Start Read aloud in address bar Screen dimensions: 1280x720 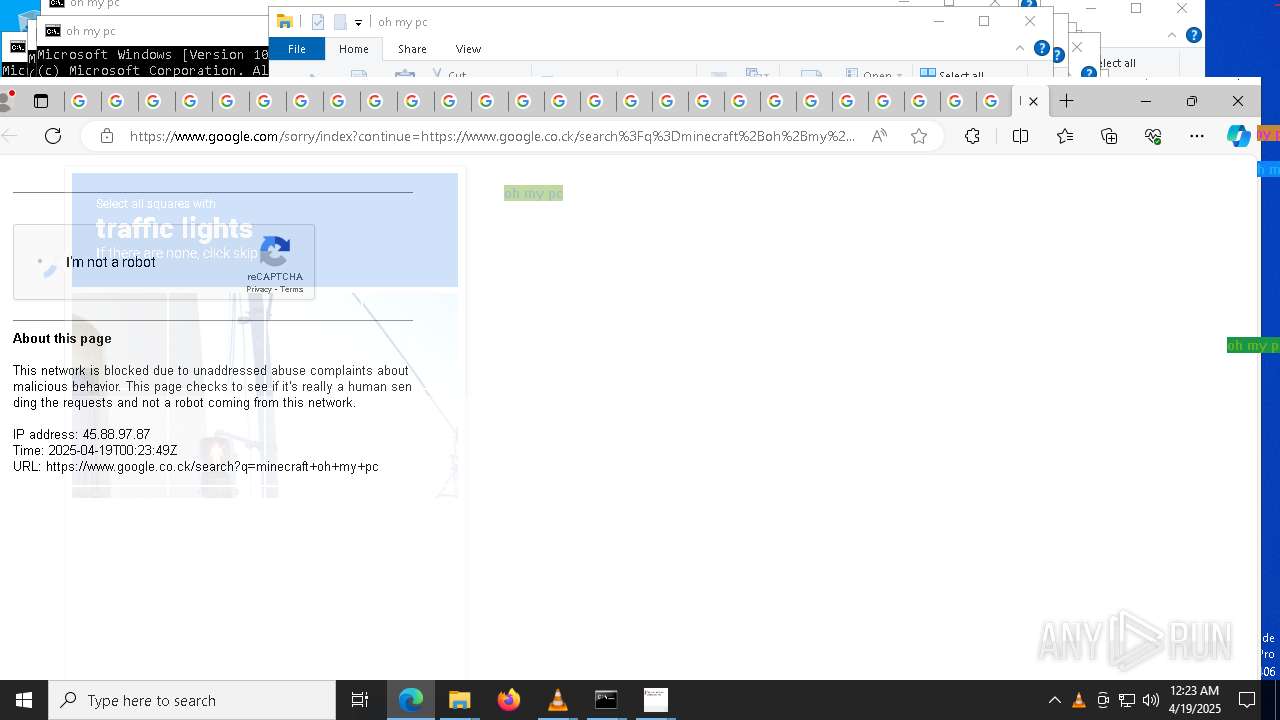[x=879, y=136]
